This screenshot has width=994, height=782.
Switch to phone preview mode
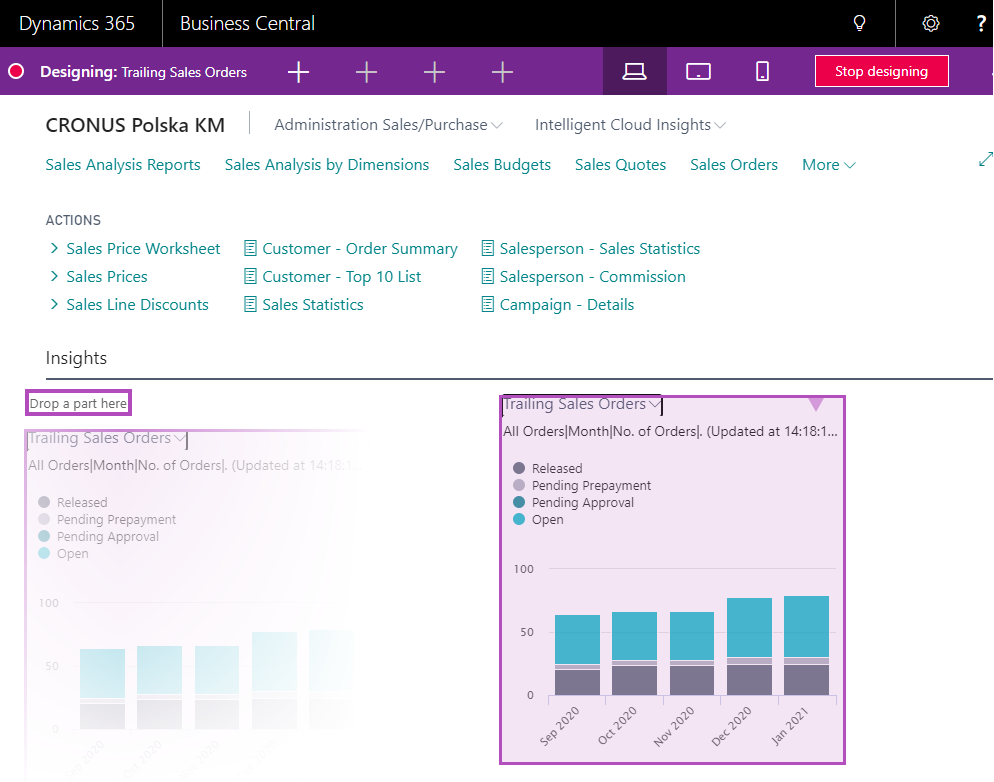pyautogui.click(x=763, y=72)
